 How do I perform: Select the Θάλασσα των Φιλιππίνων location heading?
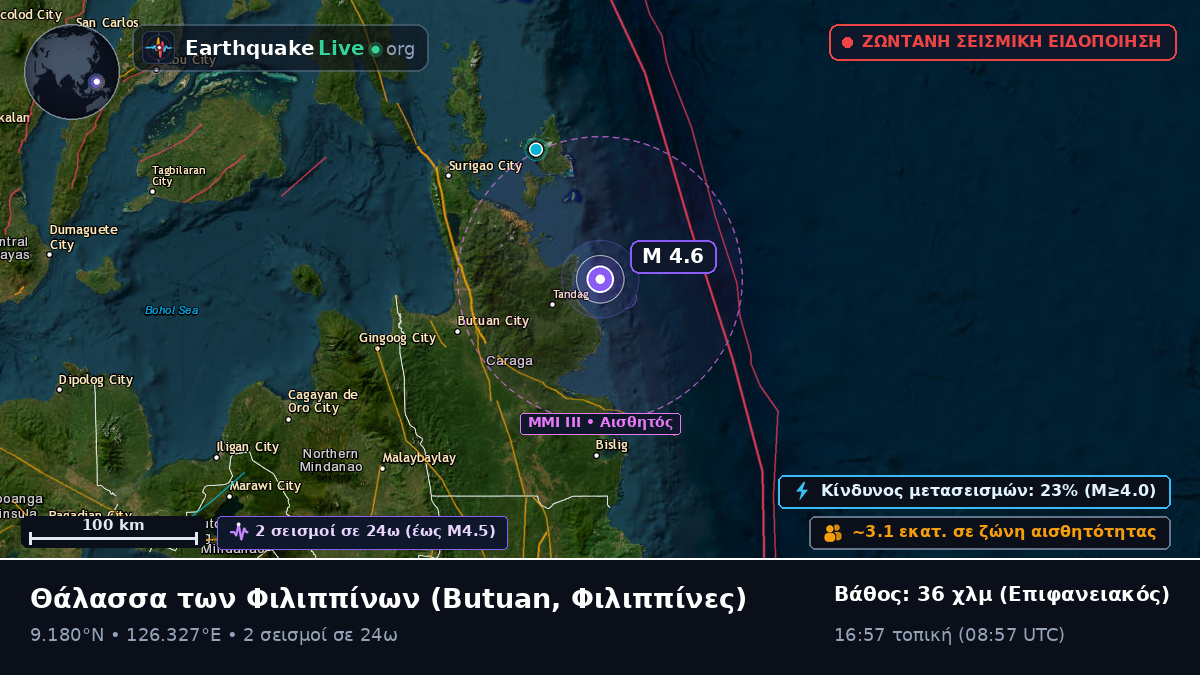389,598
